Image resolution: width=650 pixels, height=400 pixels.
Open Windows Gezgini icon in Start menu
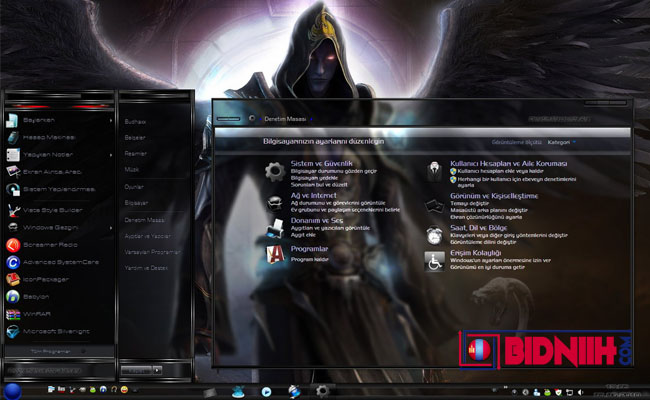(x=12, y=228)
